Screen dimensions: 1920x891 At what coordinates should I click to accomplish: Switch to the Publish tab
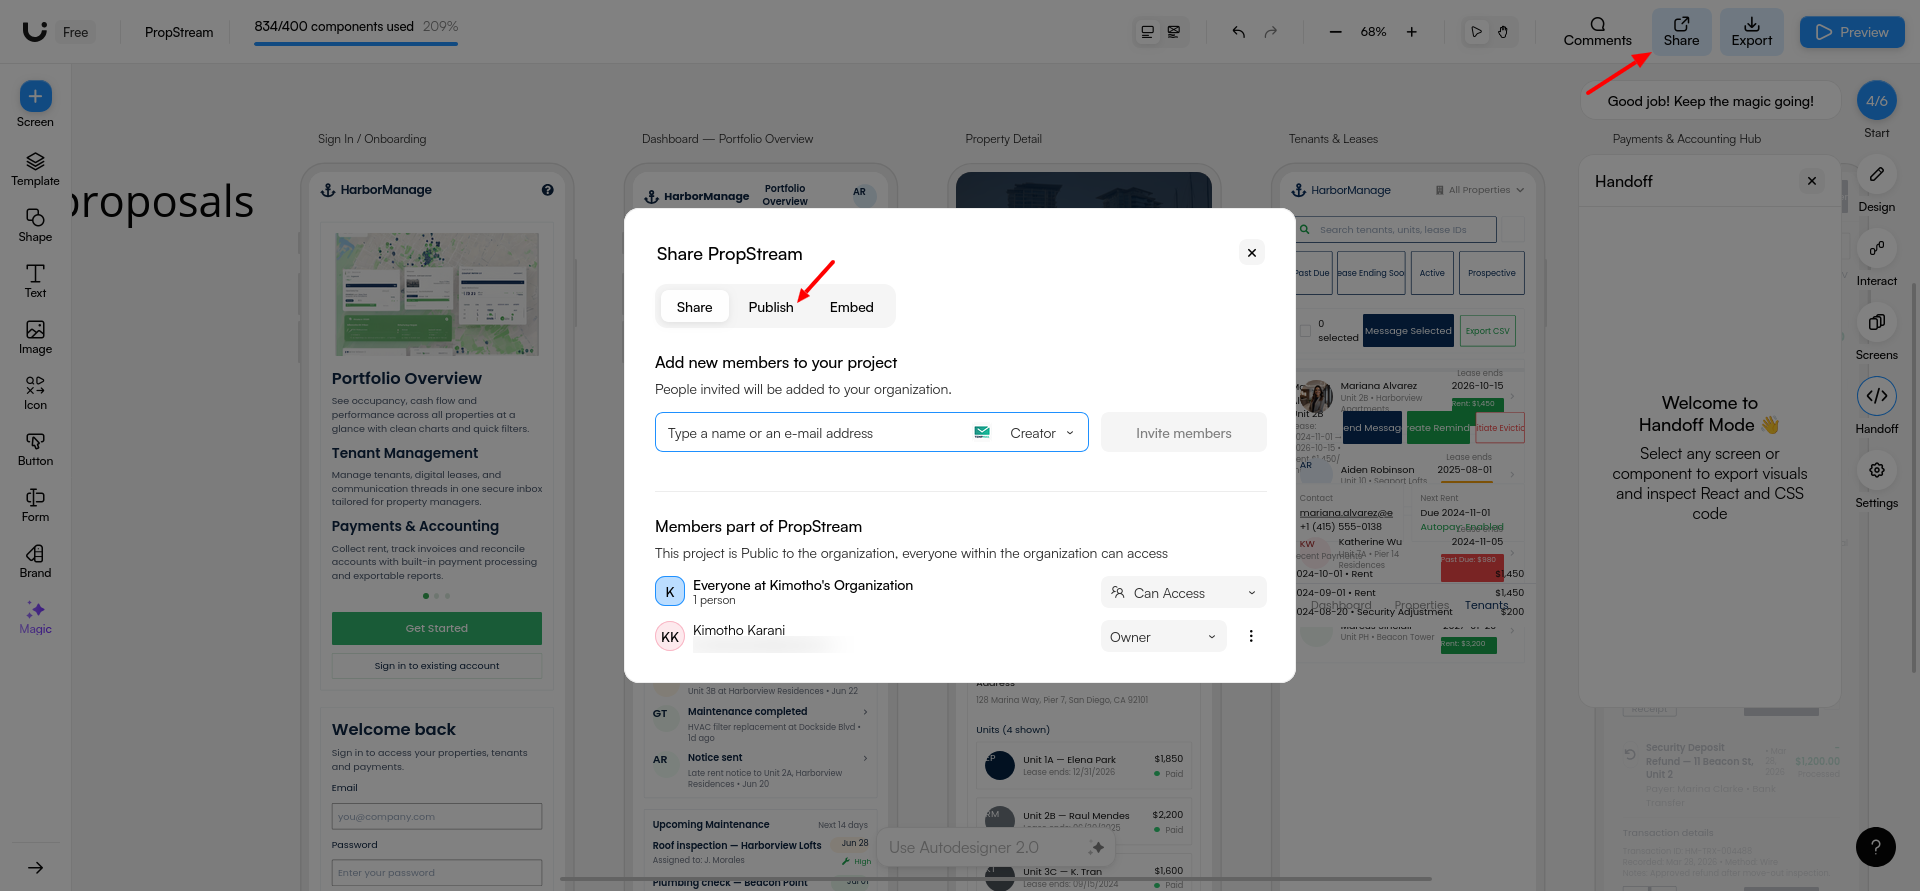[x=771, y=307]
